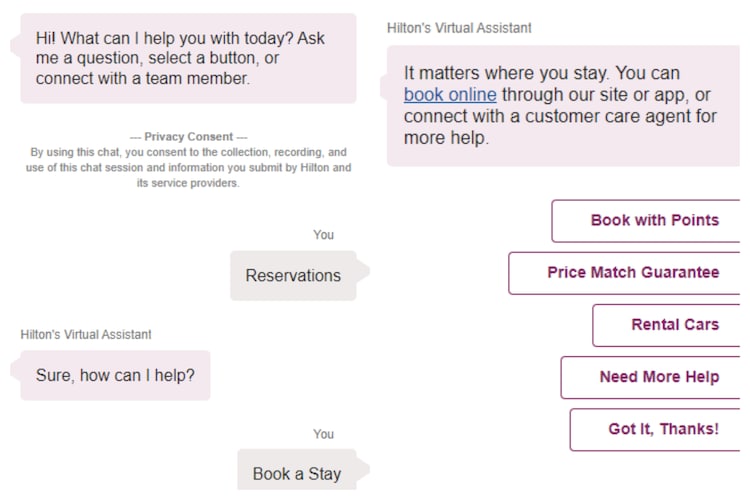Click Hilton's Virtual Assistant label above Sure reply

pyautogui.click(x=86, y=334)
